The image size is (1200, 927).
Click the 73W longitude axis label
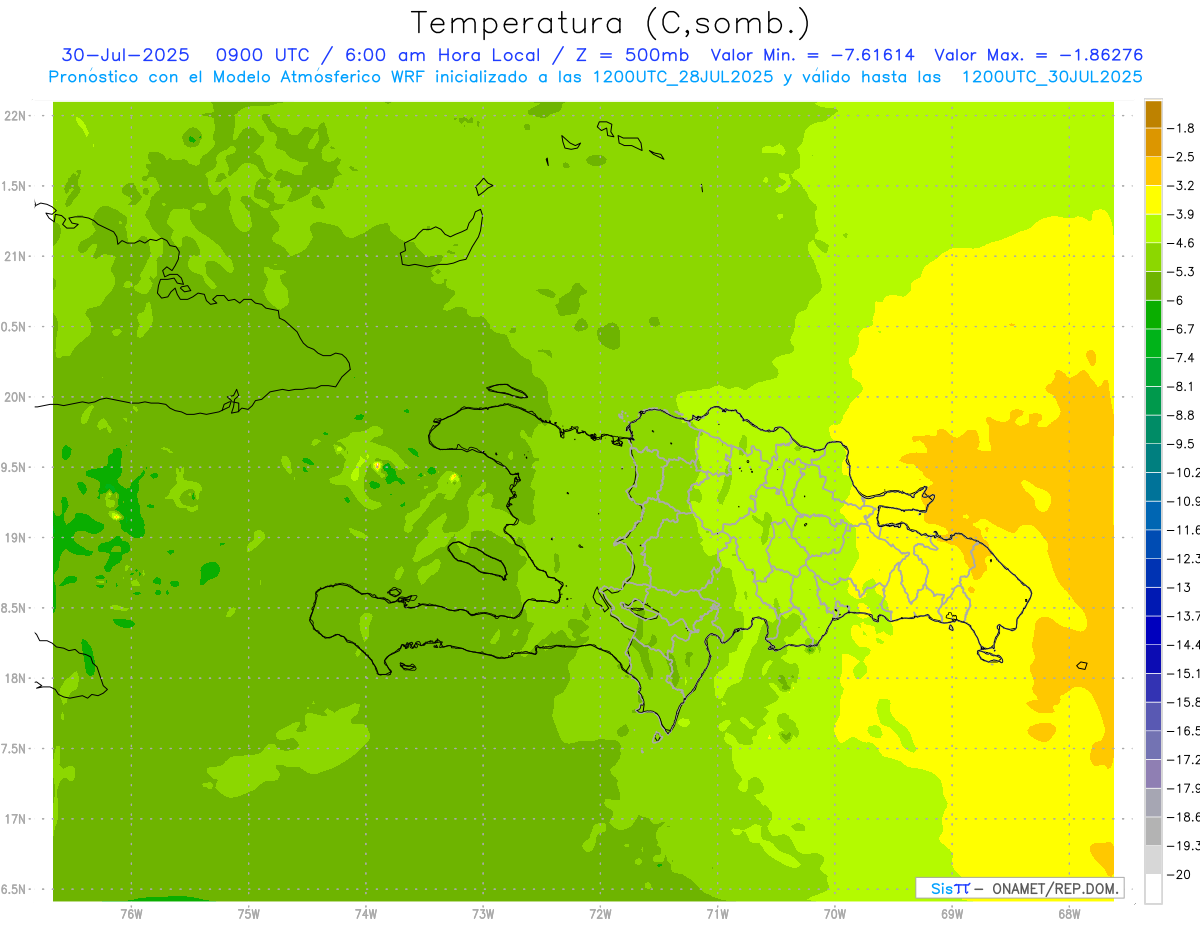pyautogui.click(x=483, y=913)
